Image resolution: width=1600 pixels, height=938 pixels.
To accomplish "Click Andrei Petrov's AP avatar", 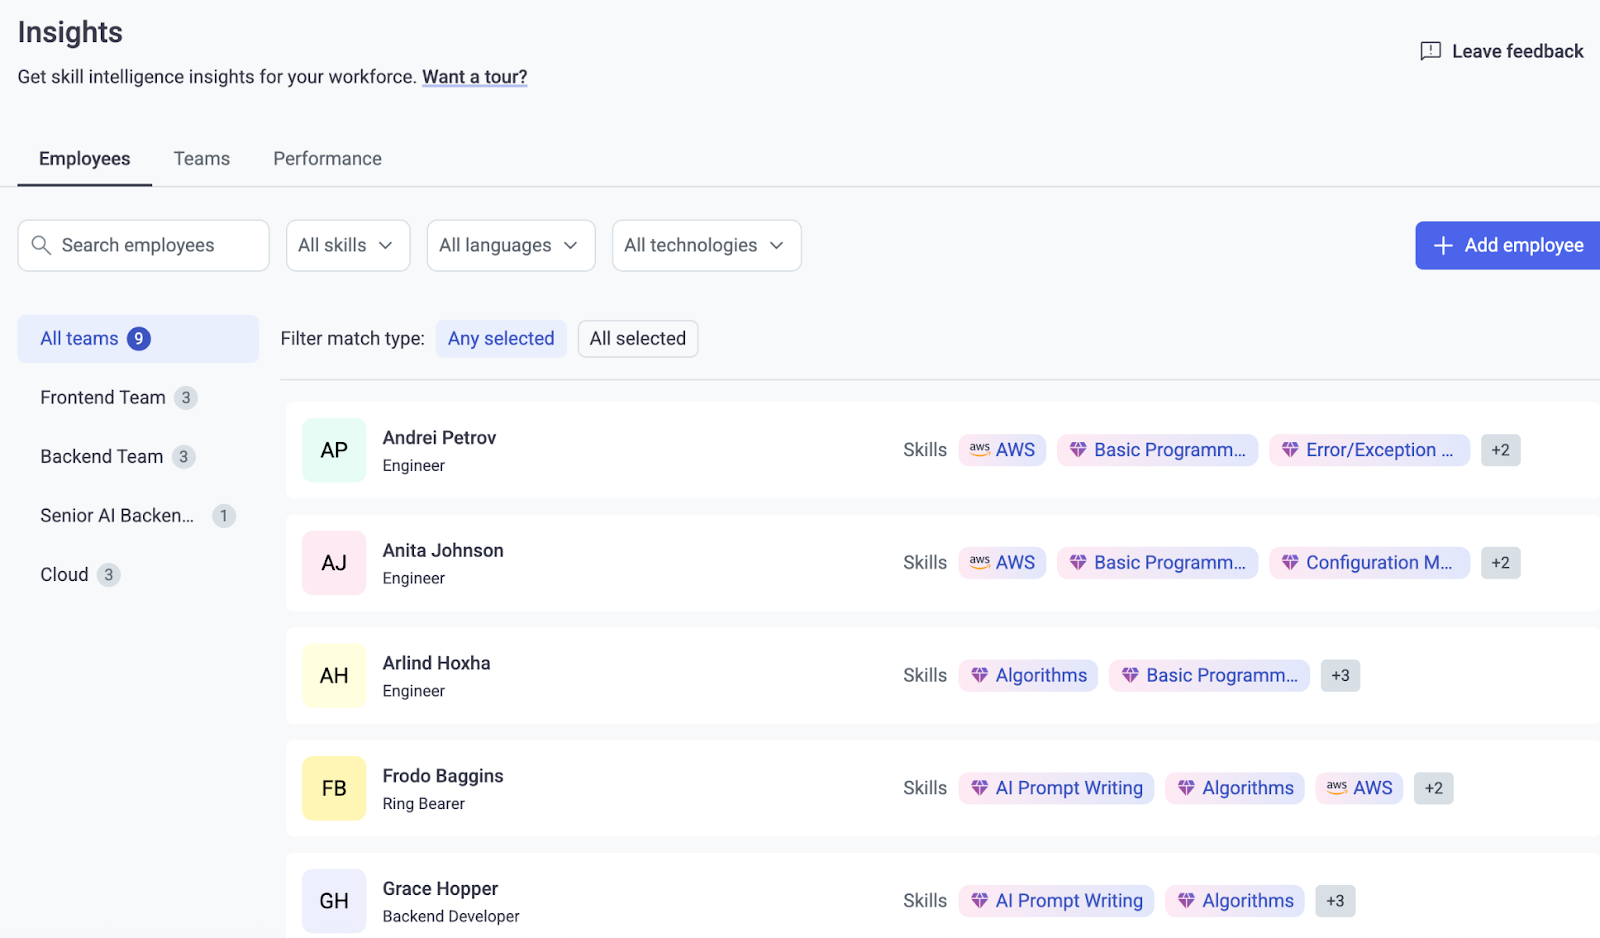I will click(334, 450).
